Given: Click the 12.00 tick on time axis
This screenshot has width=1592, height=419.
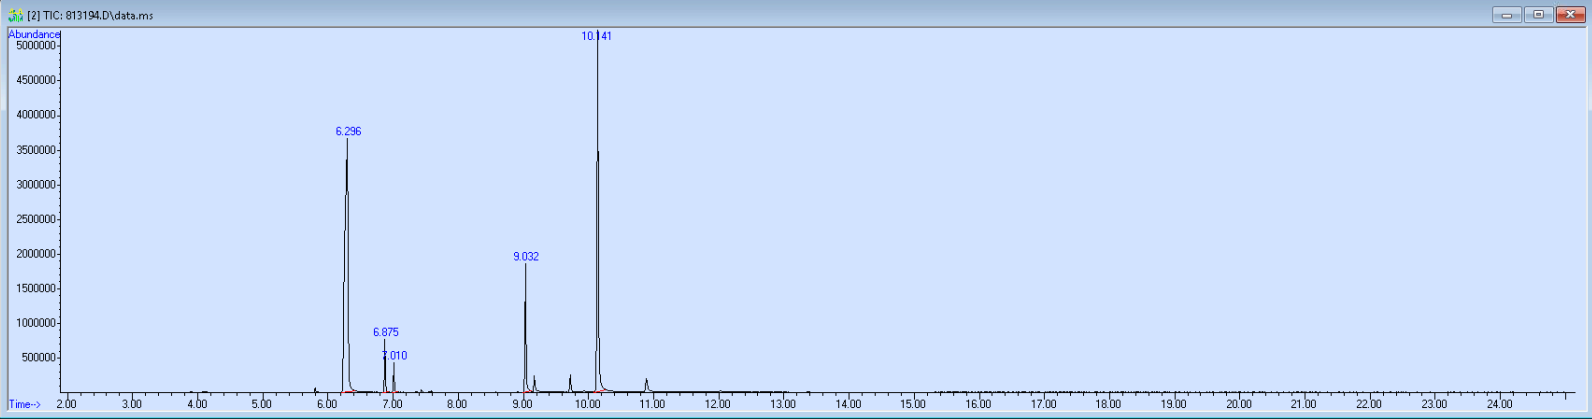Looking at the screenshot, I should coord(718,404).
